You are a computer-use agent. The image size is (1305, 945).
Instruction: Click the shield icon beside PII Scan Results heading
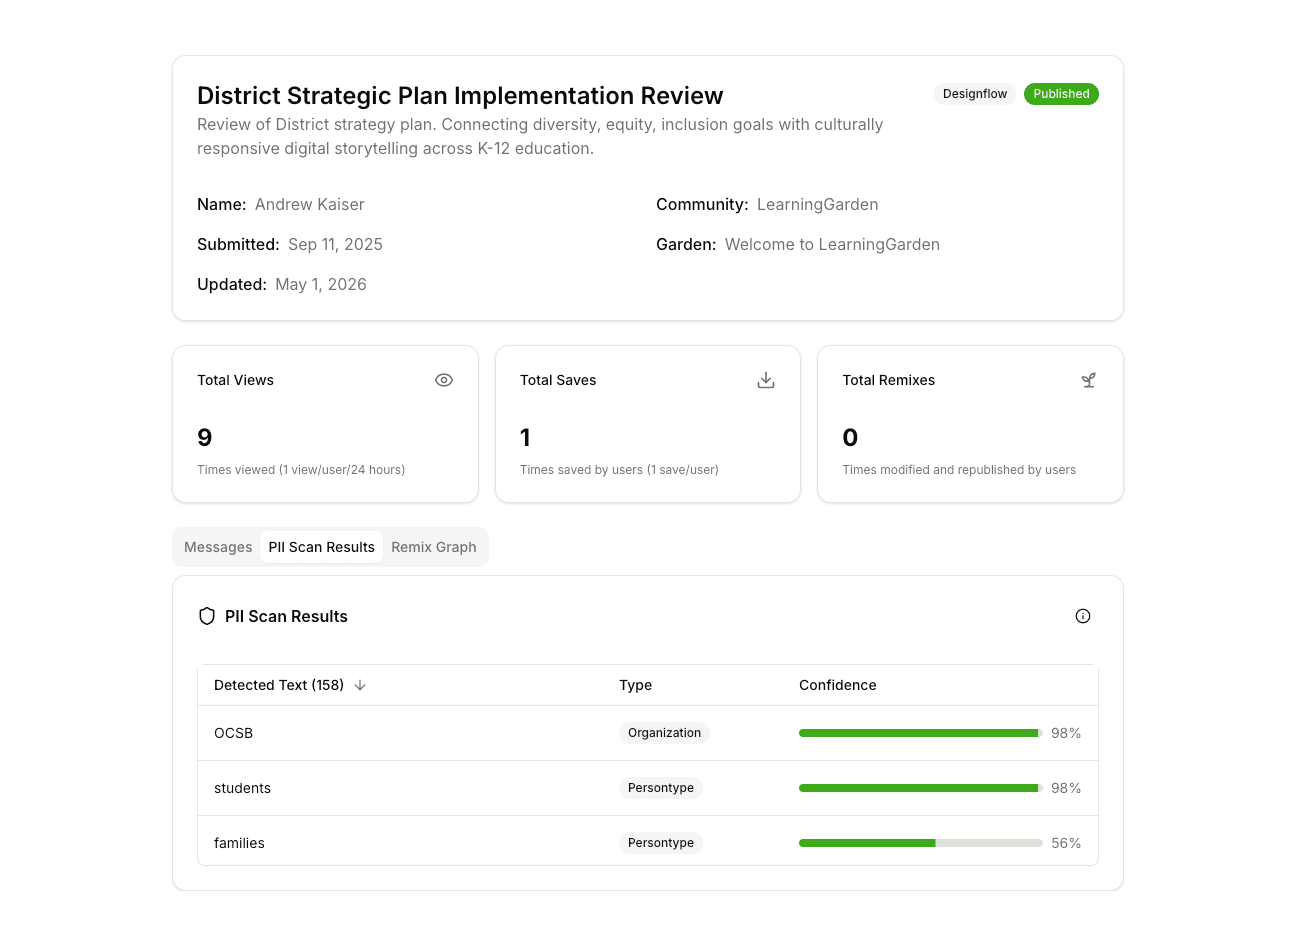coord(207,616)
